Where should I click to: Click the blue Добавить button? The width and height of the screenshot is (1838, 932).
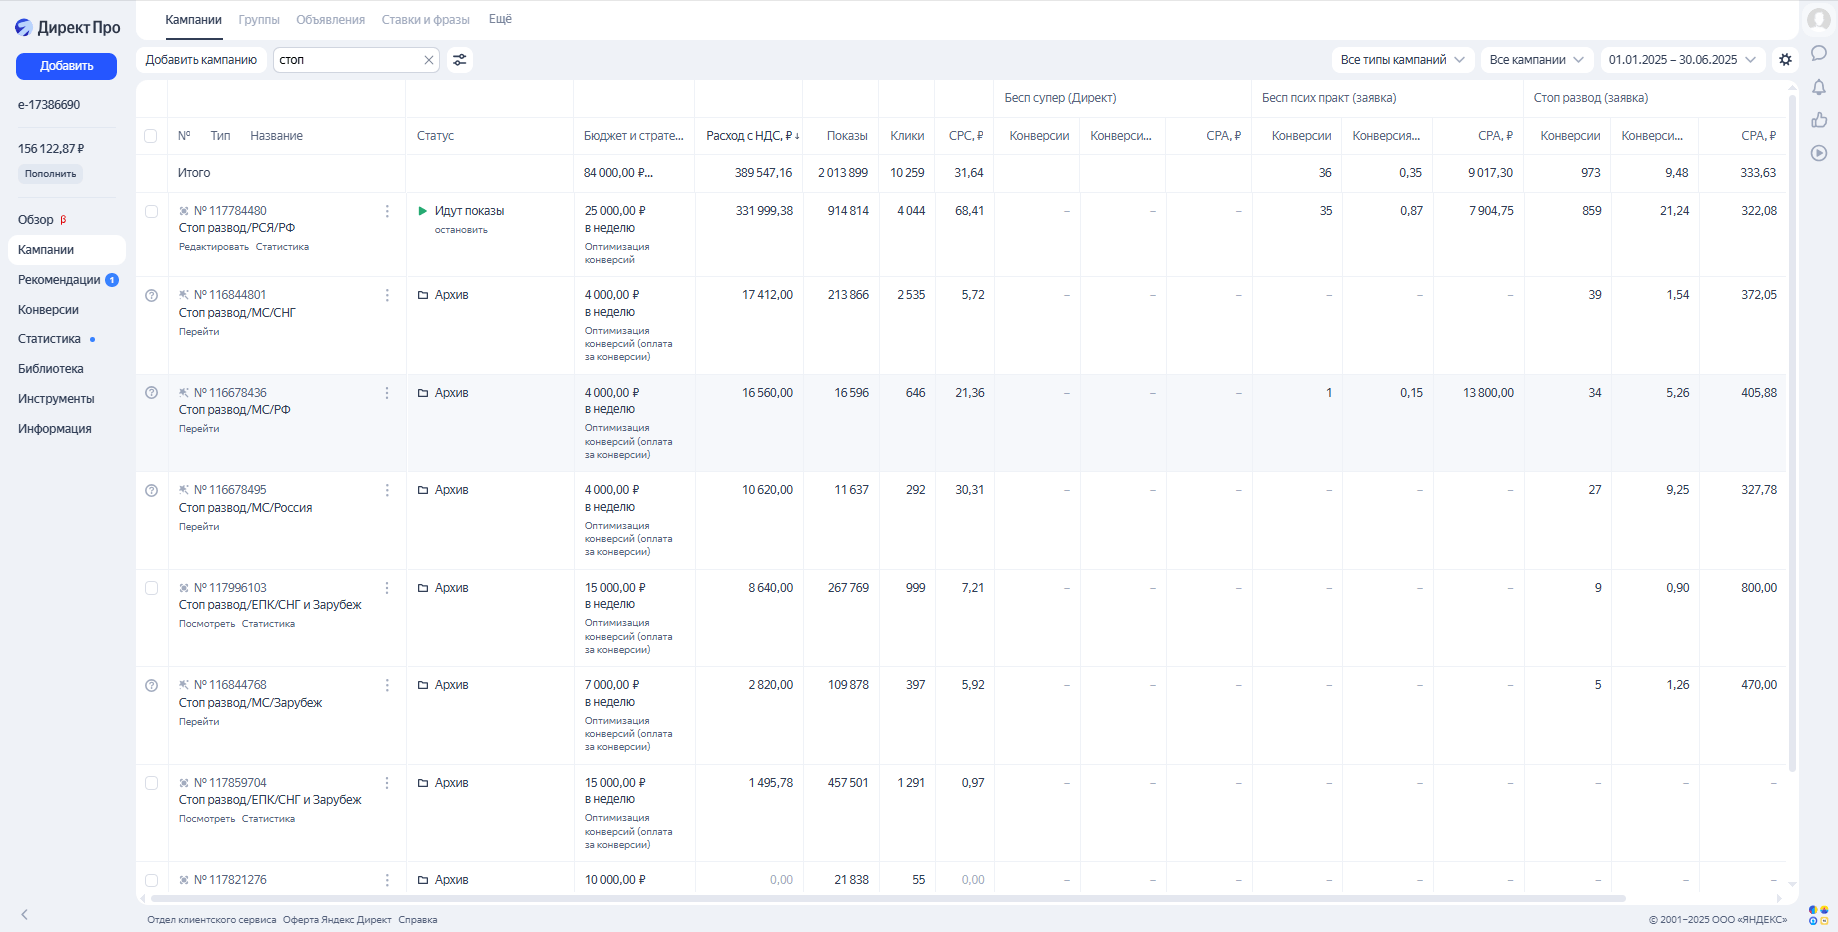click(66, 66)
